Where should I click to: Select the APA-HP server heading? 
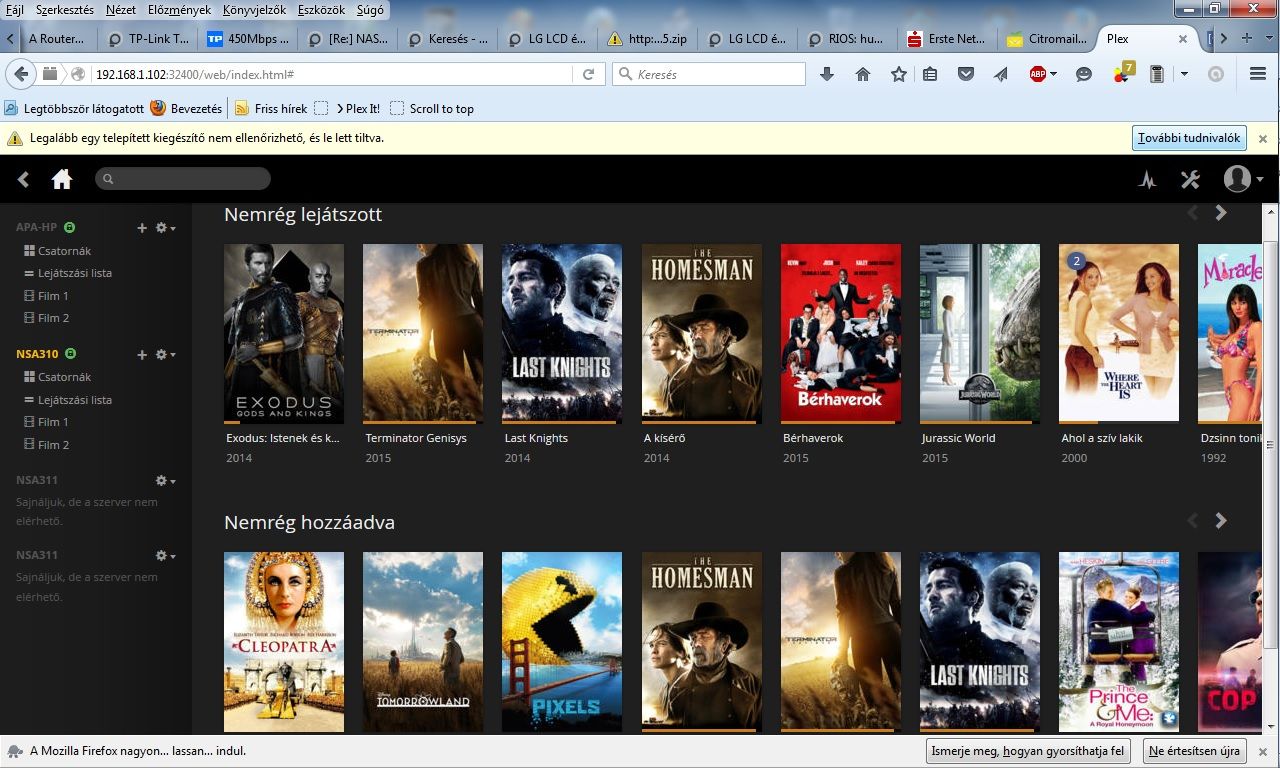click(37, 227)
